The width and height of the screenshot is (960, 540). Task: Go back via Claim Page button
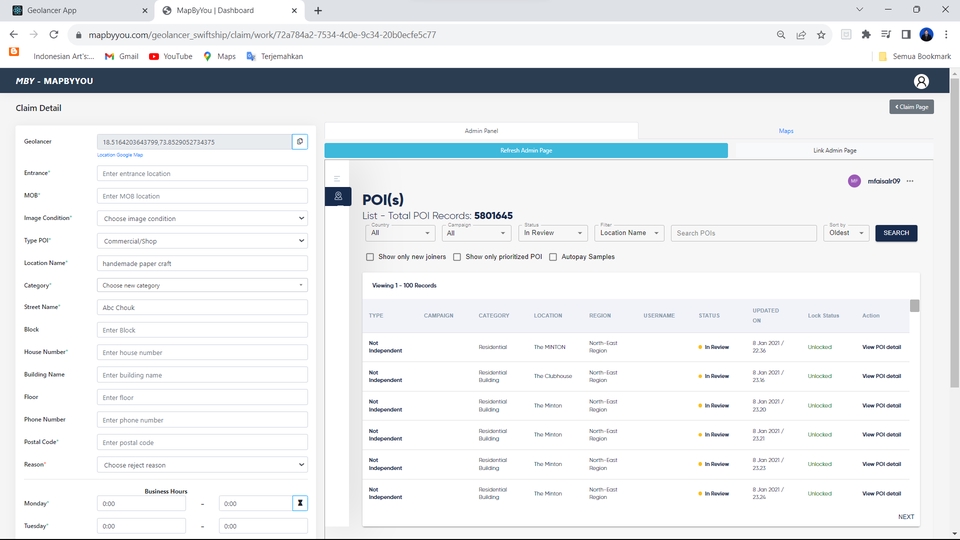(912, 107)
